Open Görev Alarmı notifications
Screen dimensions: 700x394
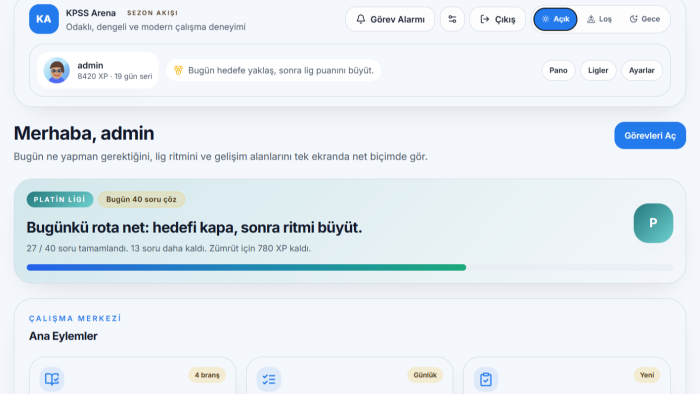[x=390, y=19]
